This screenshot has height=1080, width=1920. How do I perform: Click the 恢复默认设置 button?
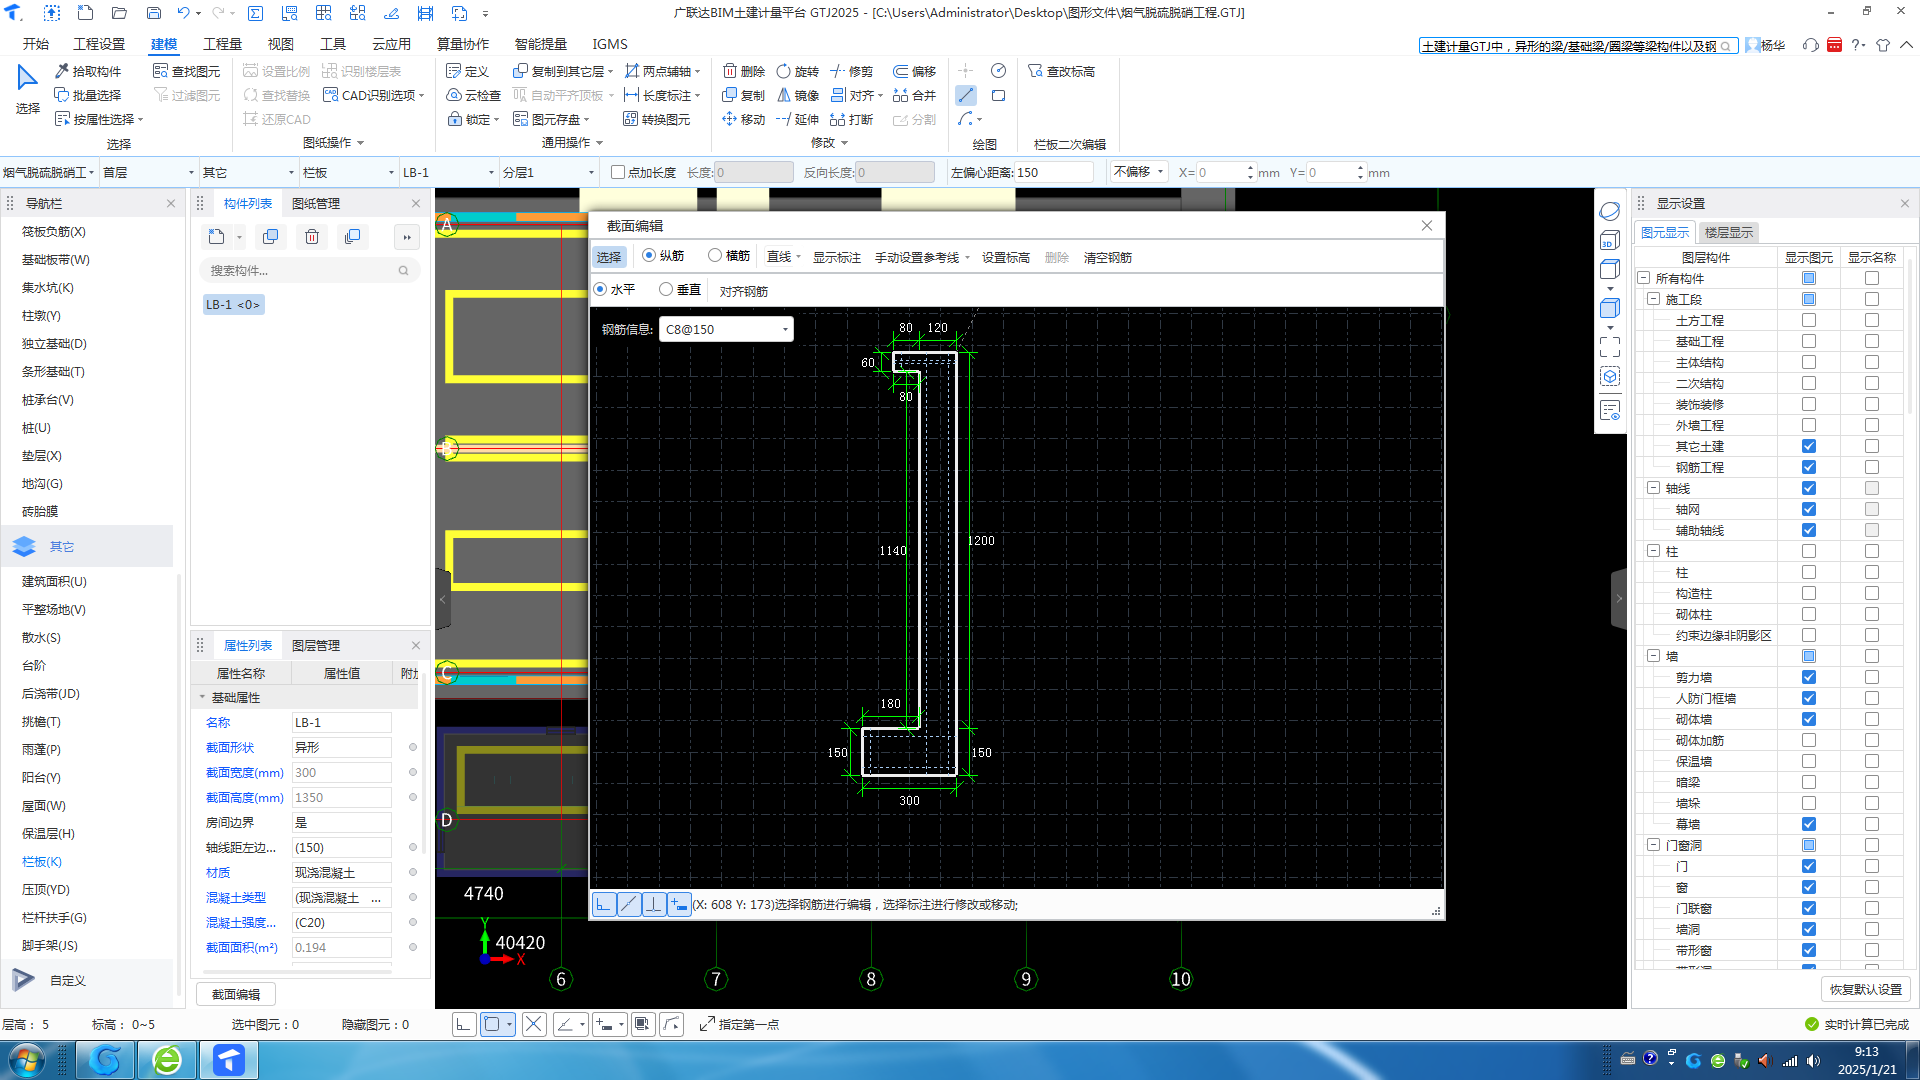point(1865,989)
